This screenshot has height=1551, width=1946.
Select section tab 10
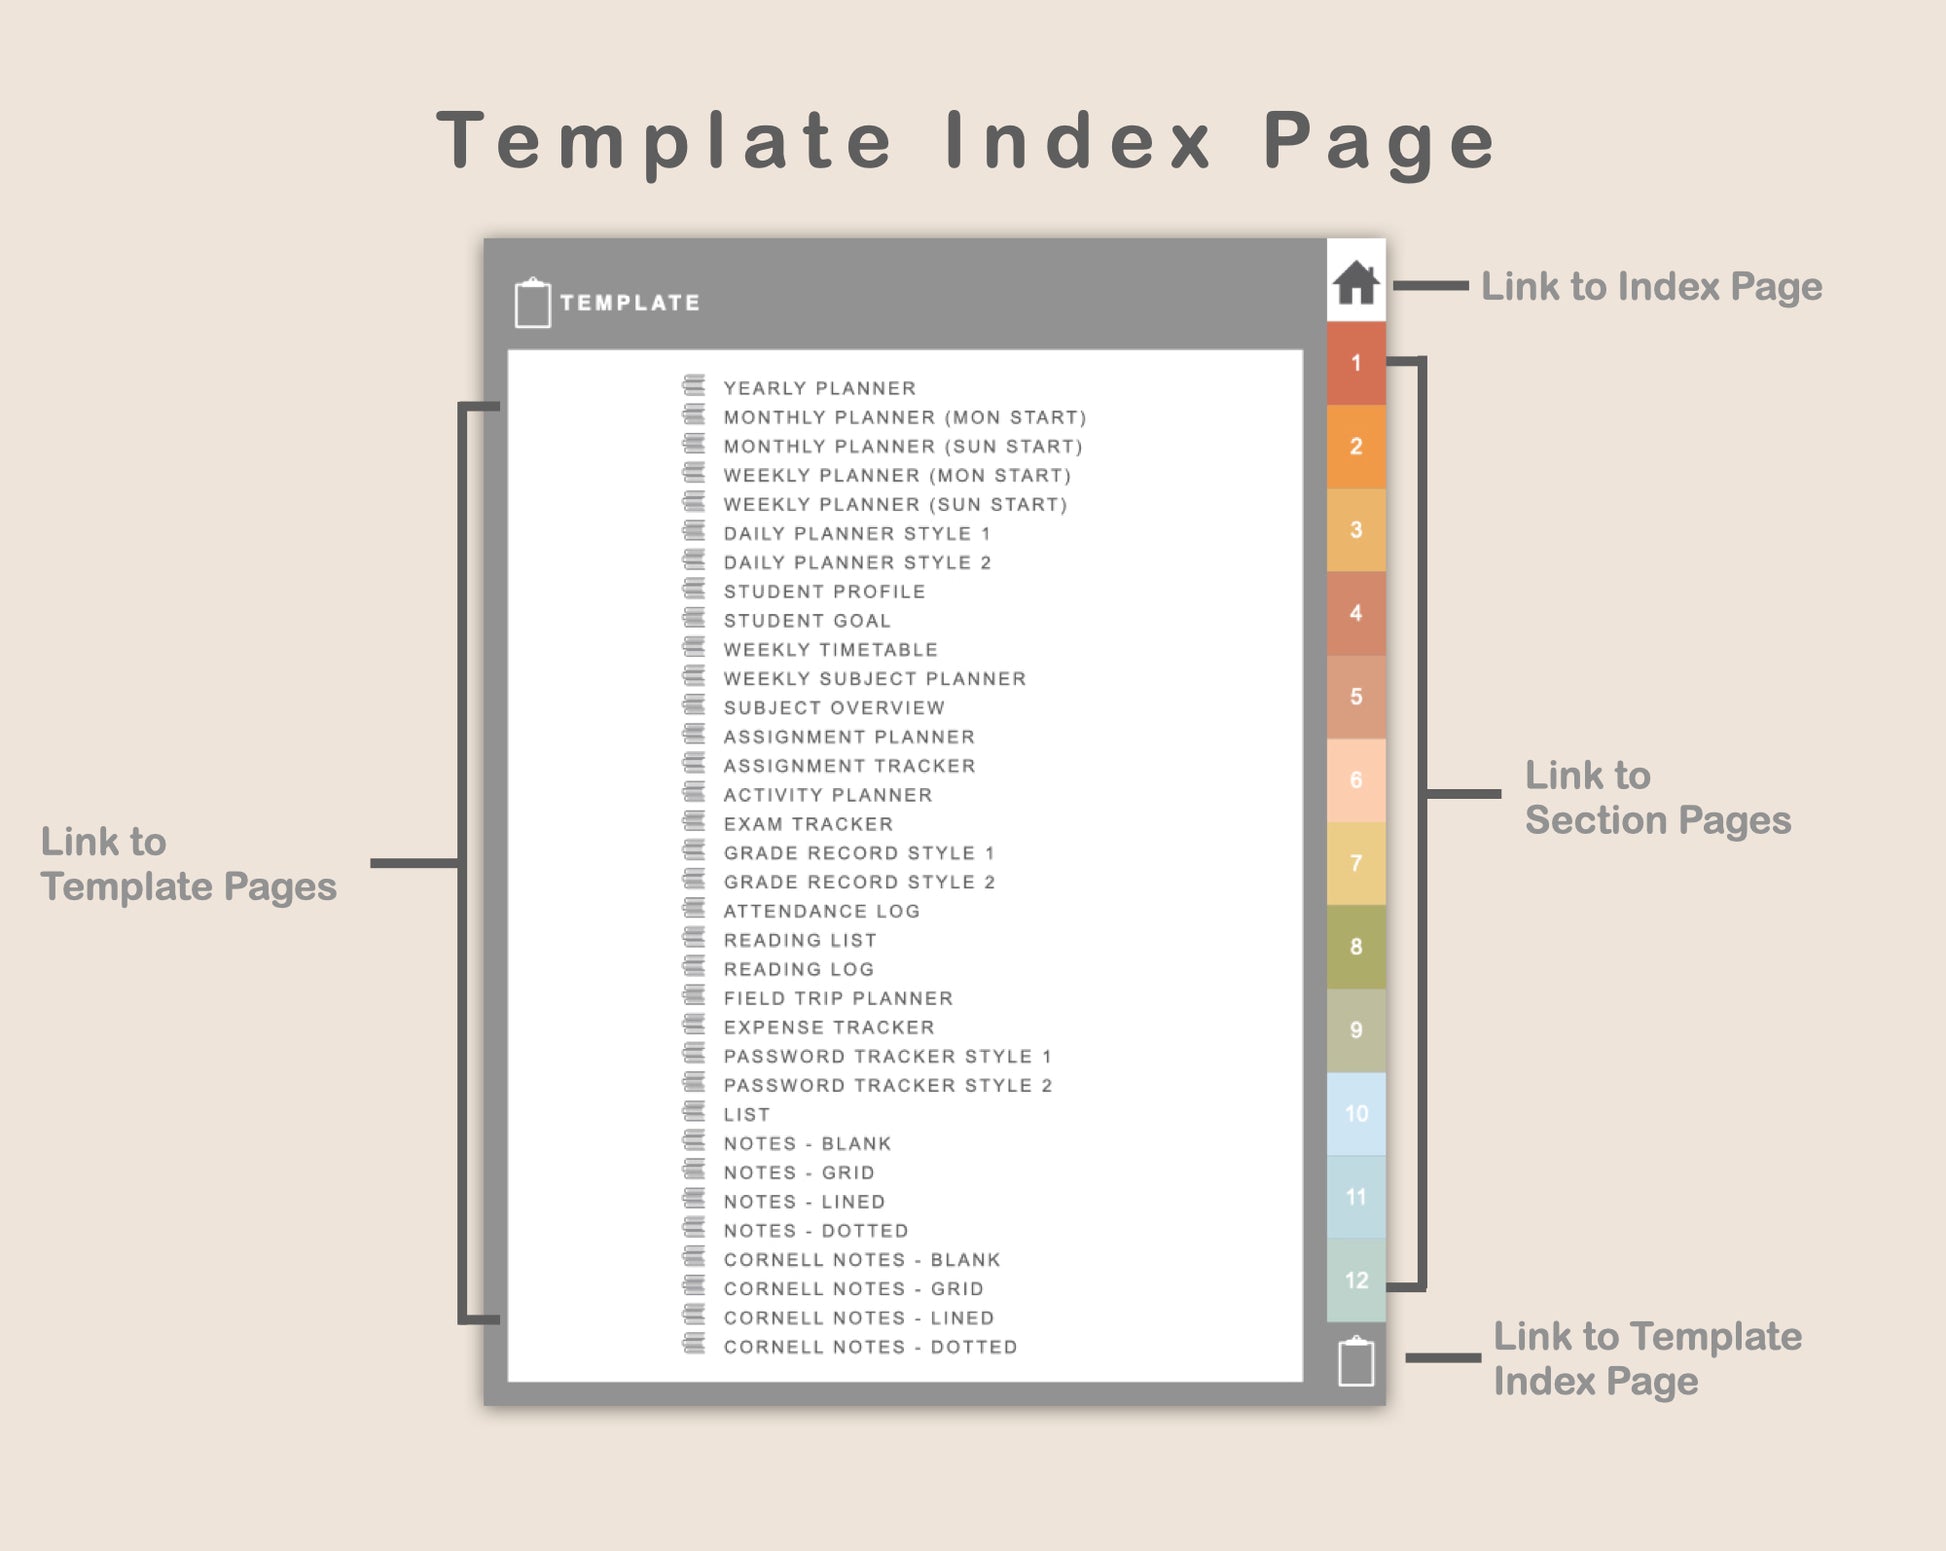click(x=1355, y=1113)
